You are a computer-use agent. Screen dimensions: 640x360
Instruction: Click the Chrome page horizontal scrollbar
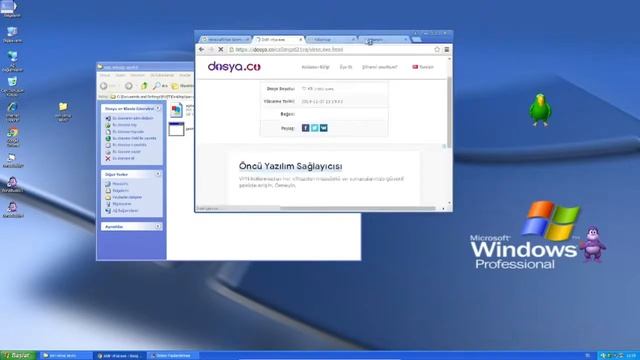358,209
